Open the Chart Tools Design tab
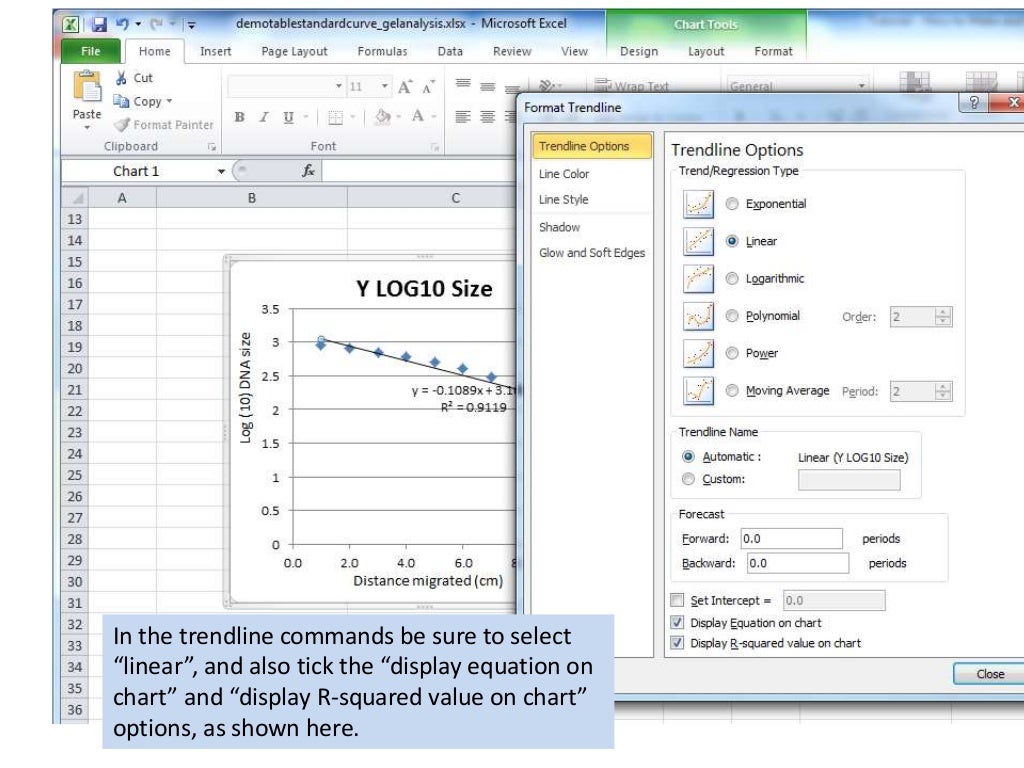1024x768 pixels. pyautogui.click(x=639, y=52)
